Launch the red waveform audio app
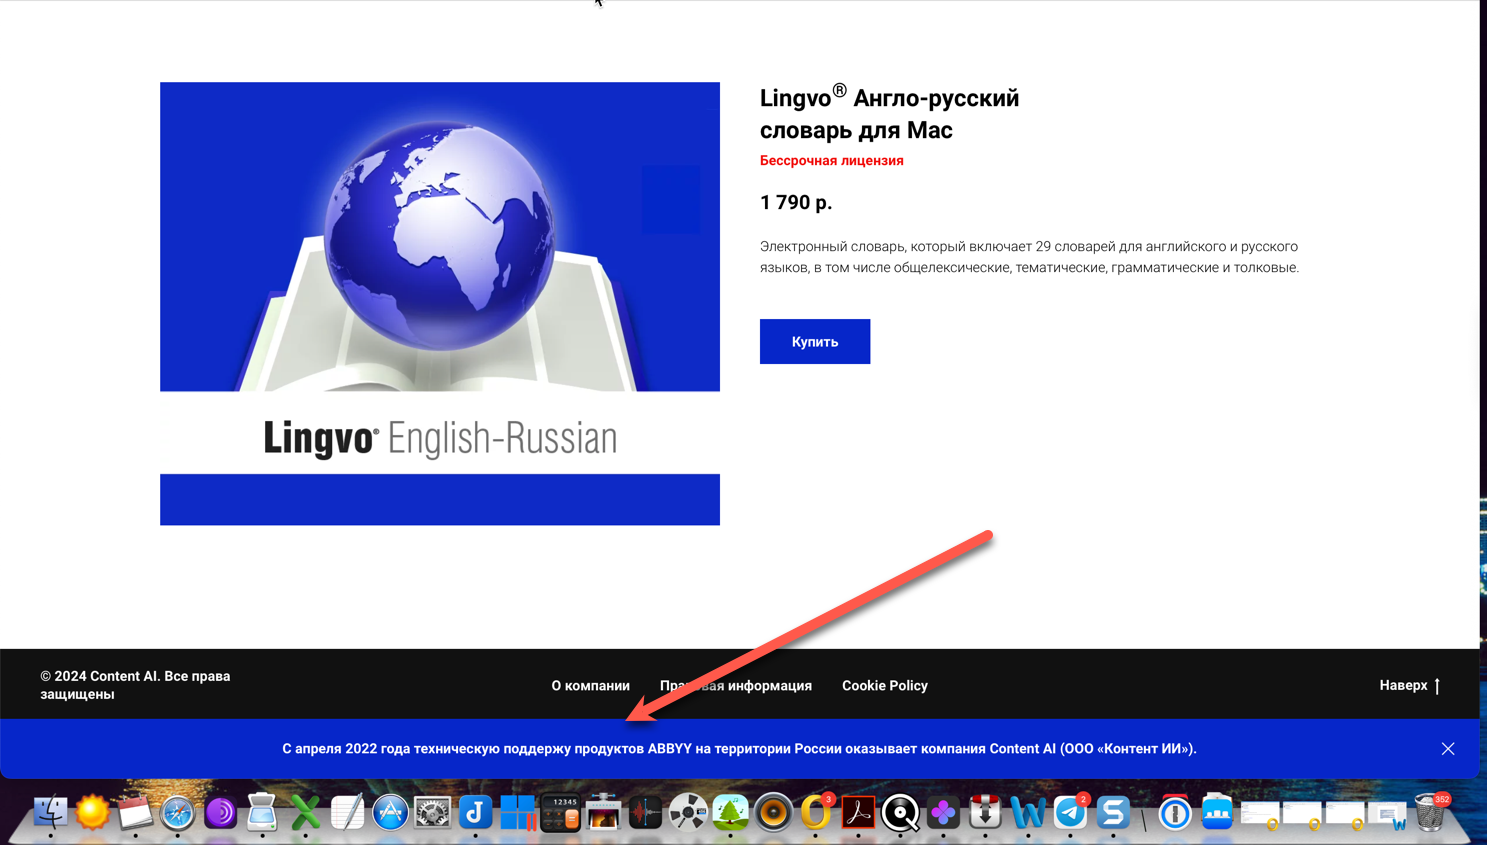1487x845 pixels. pos(645,812)
